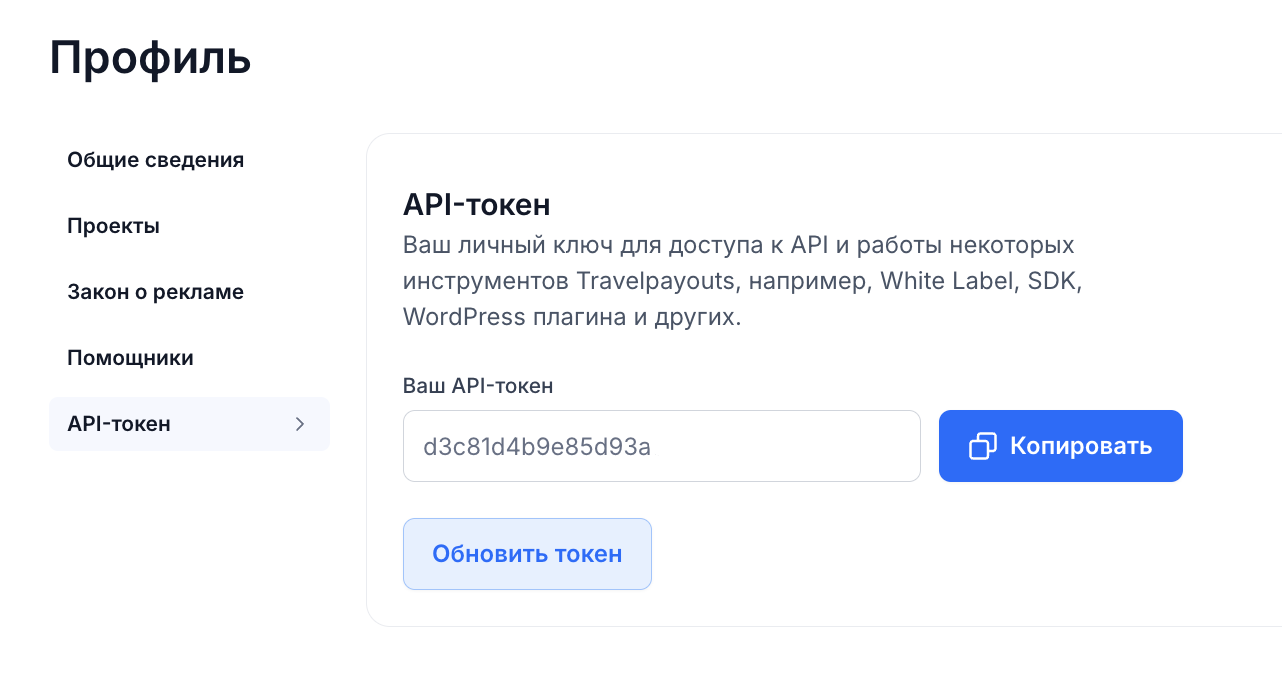Click the word WordPress in description
Screen dimensions: 1282x686
[x=464, y=317]
